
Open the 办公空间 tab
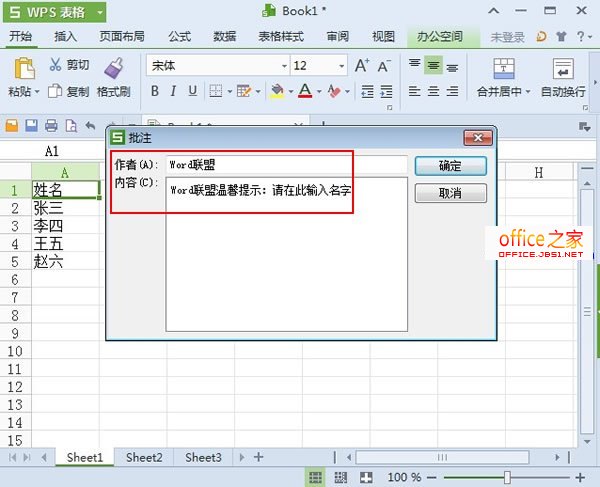tap(440, 36)
